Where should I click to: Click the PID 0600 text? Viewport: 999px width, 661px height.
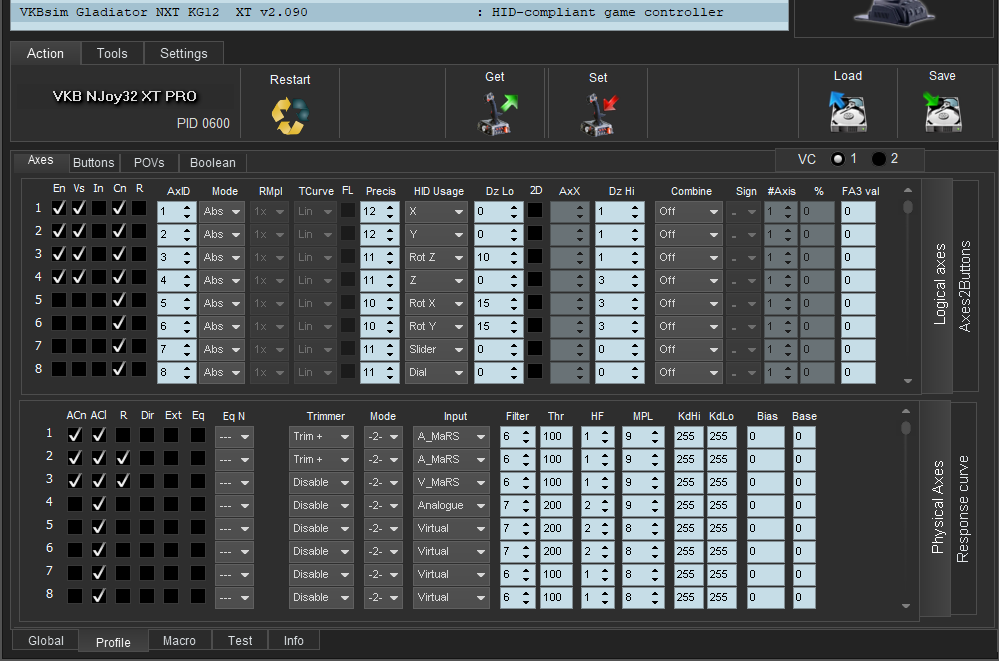(x=203, y=124)
